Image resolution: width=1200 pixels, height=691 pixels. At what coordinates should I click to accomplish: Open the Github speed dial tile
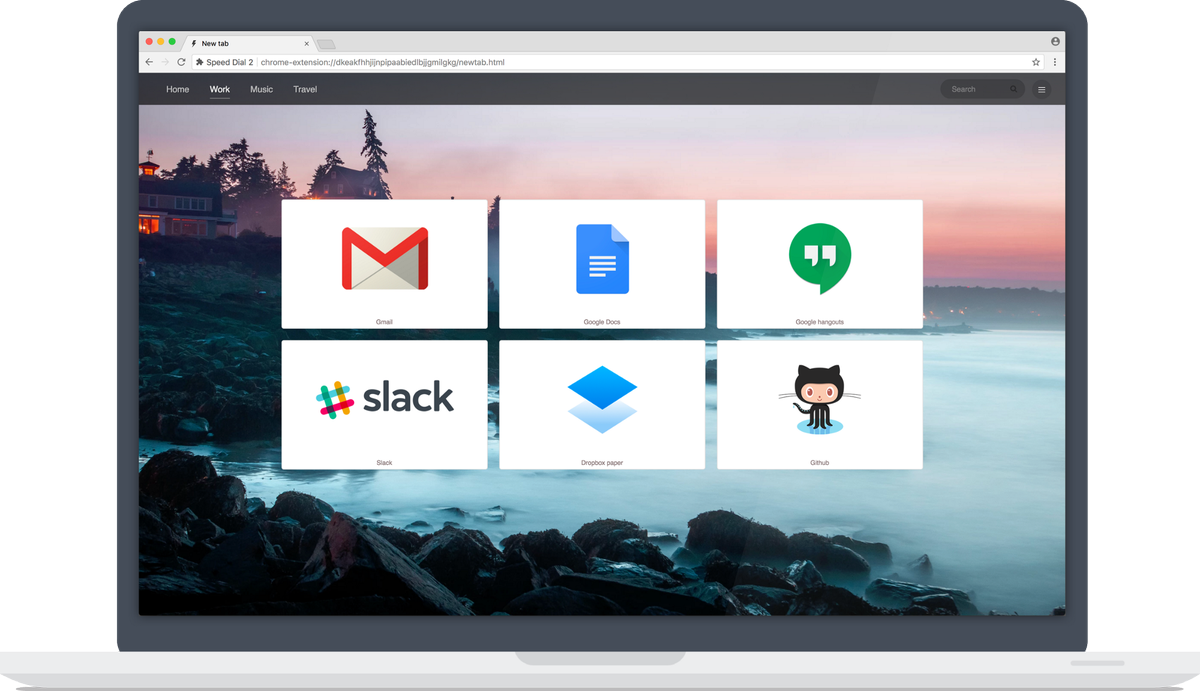click(820, 405)
